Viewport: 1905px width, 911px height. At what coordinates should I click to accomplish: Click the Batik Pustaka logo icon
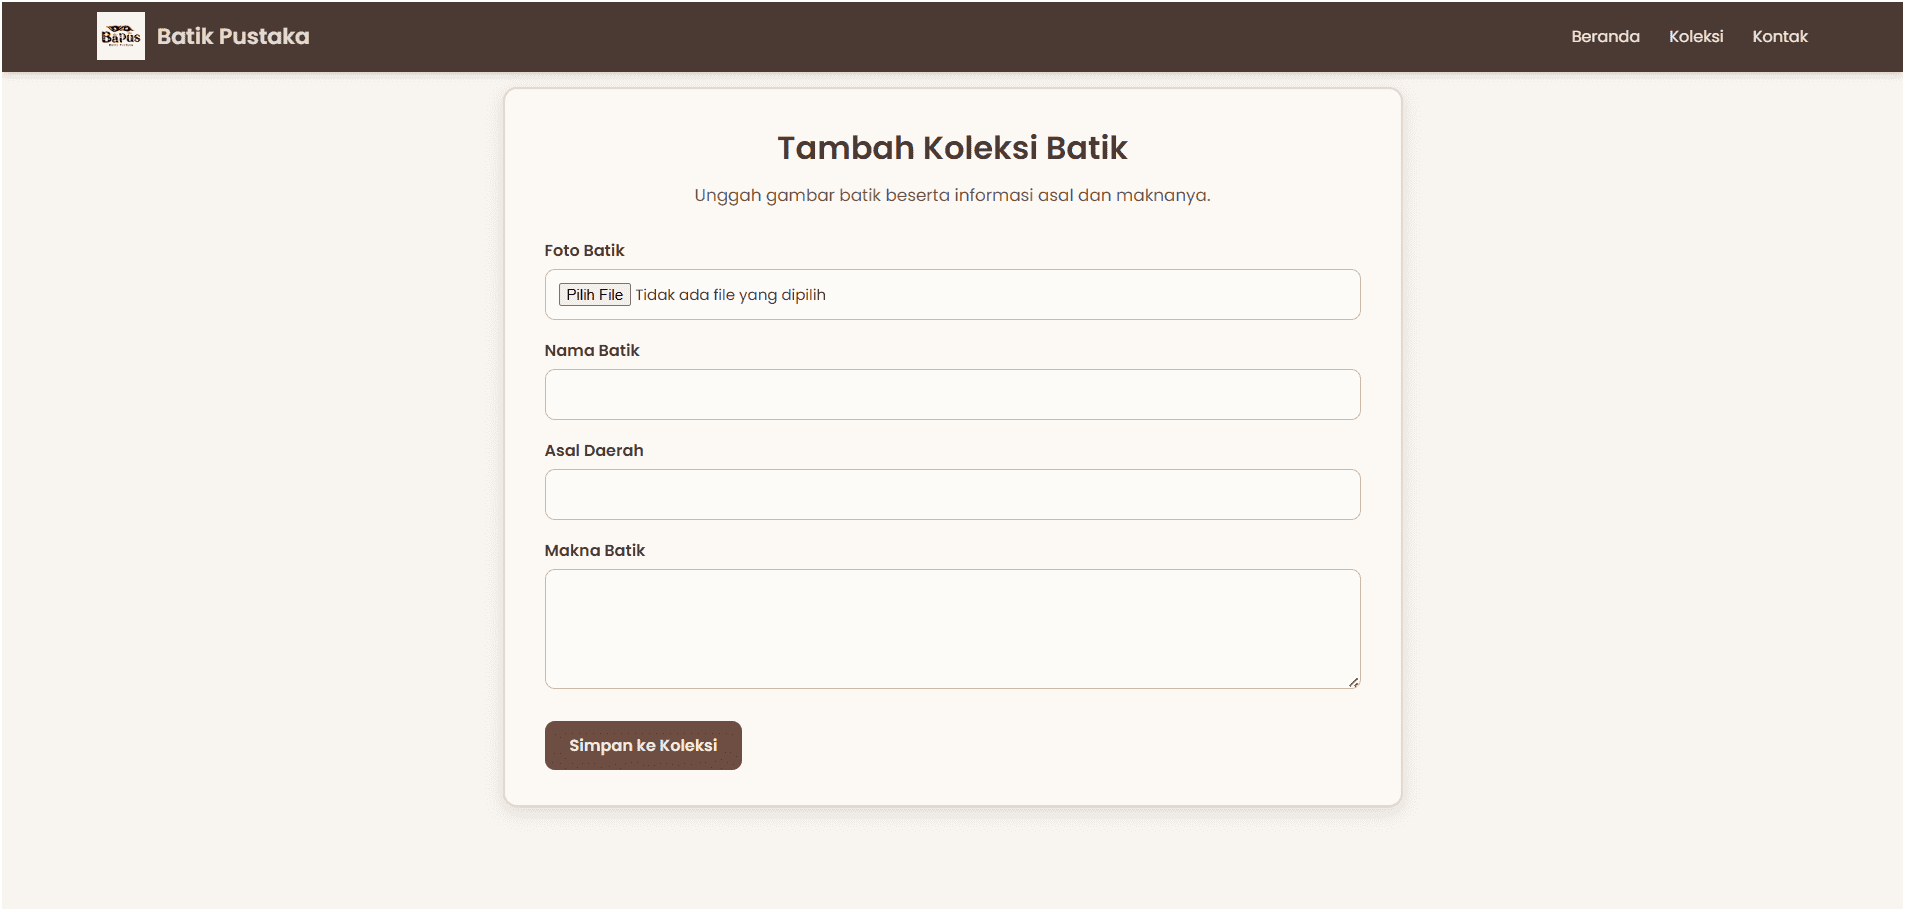[x=120, y=36]
